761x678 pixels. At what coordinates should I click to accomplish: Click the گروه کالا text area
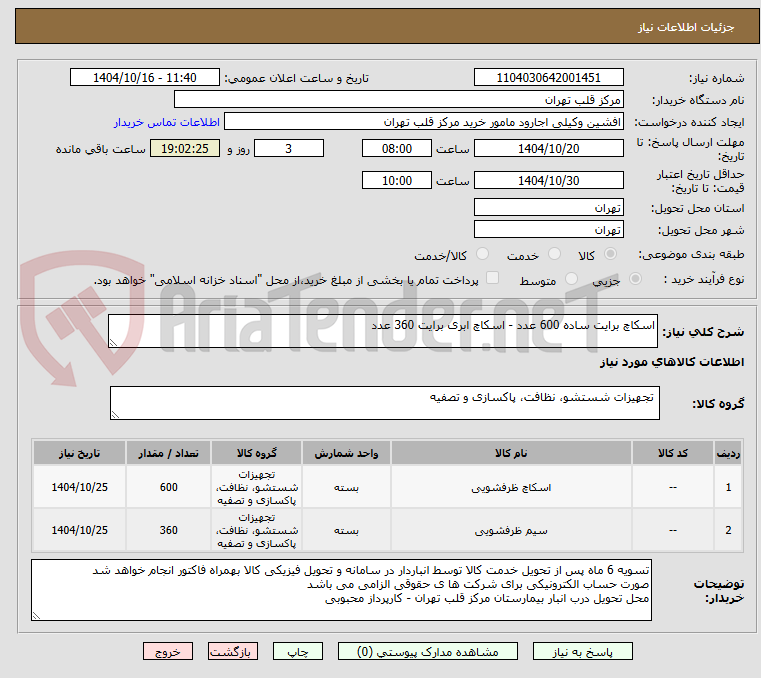tap(384, 403)
